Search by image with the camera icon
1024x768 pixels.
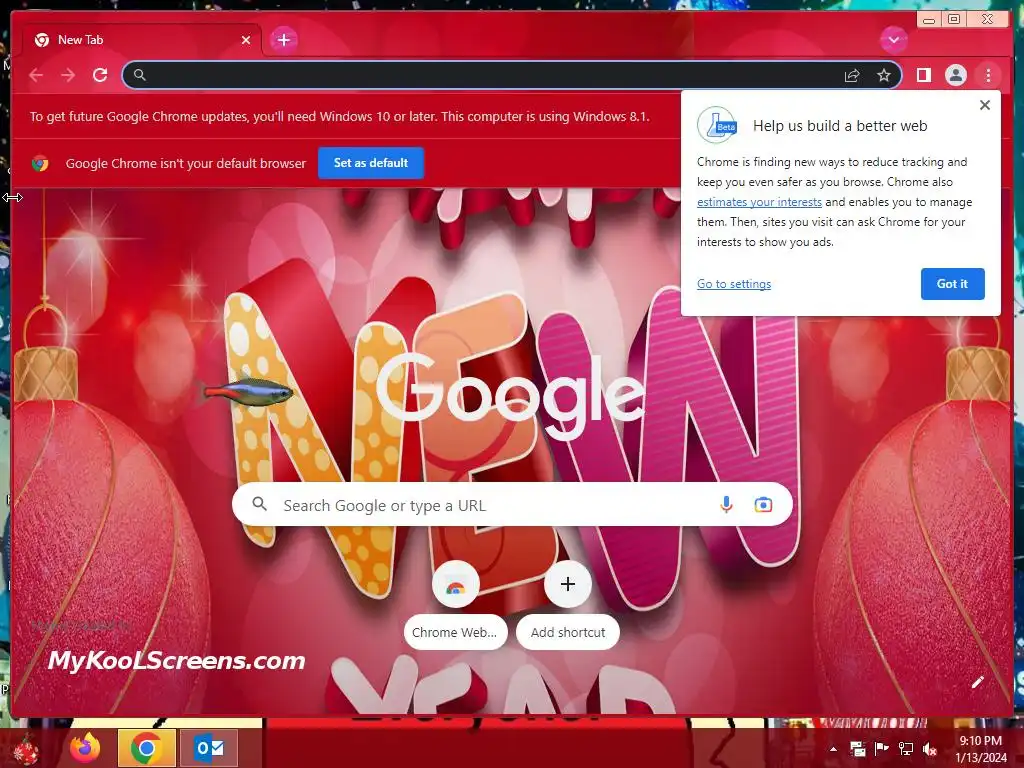(763, 505)
